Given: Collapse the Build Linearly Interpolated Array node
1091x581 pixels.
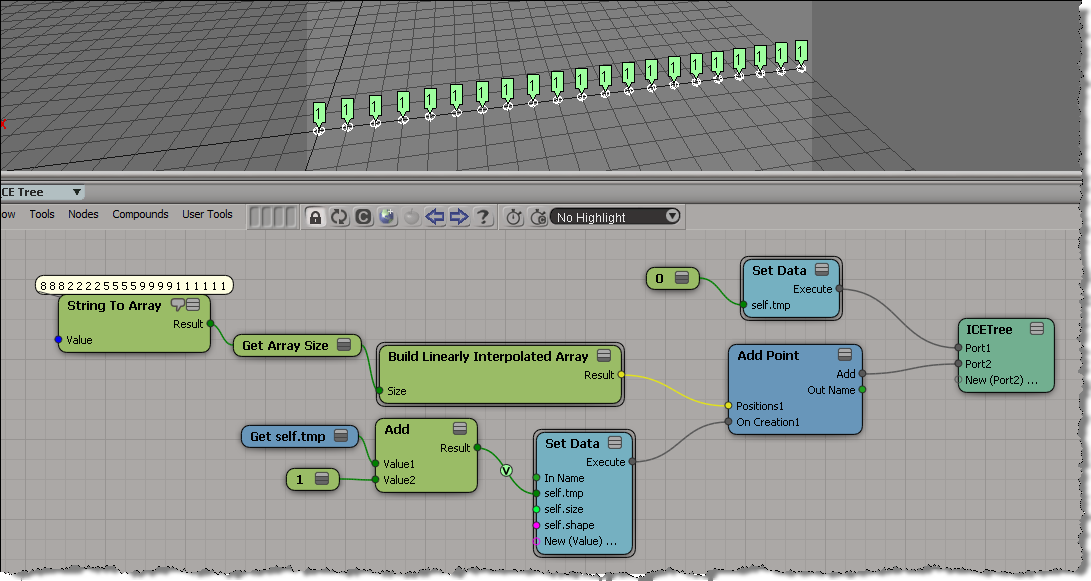Looking at the screenshot, I should [x=604, y=356].
